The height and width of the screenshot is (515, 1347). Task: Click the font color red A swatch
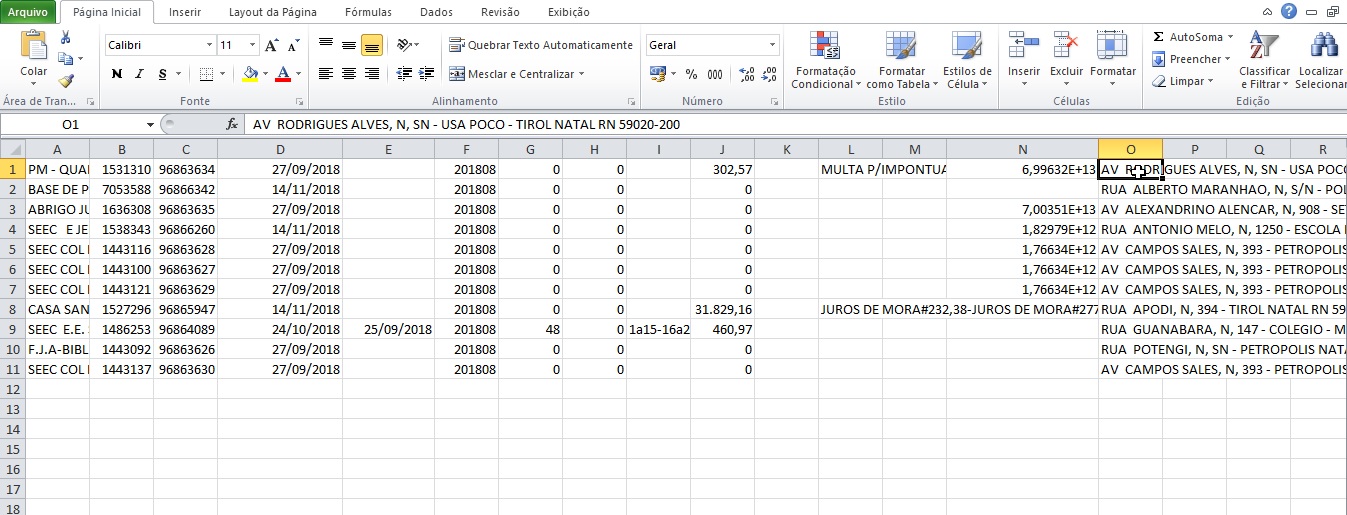[283, 74]
